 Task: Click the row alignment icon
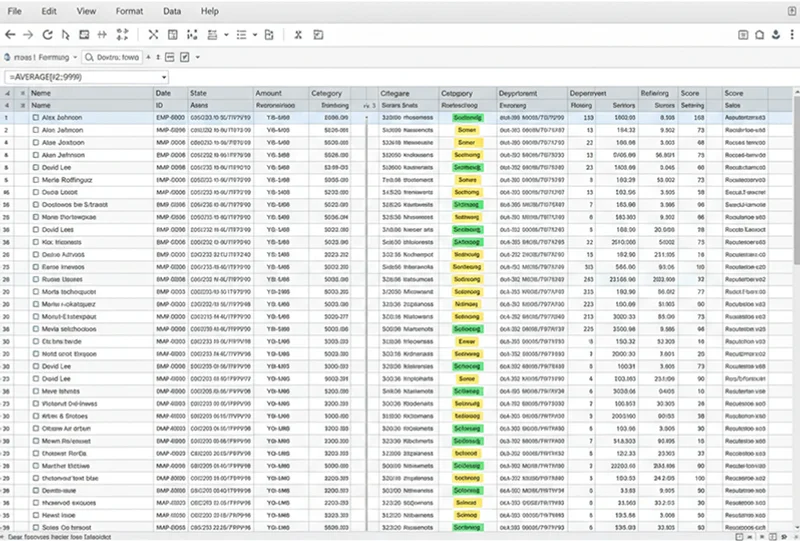coord(212,35)
